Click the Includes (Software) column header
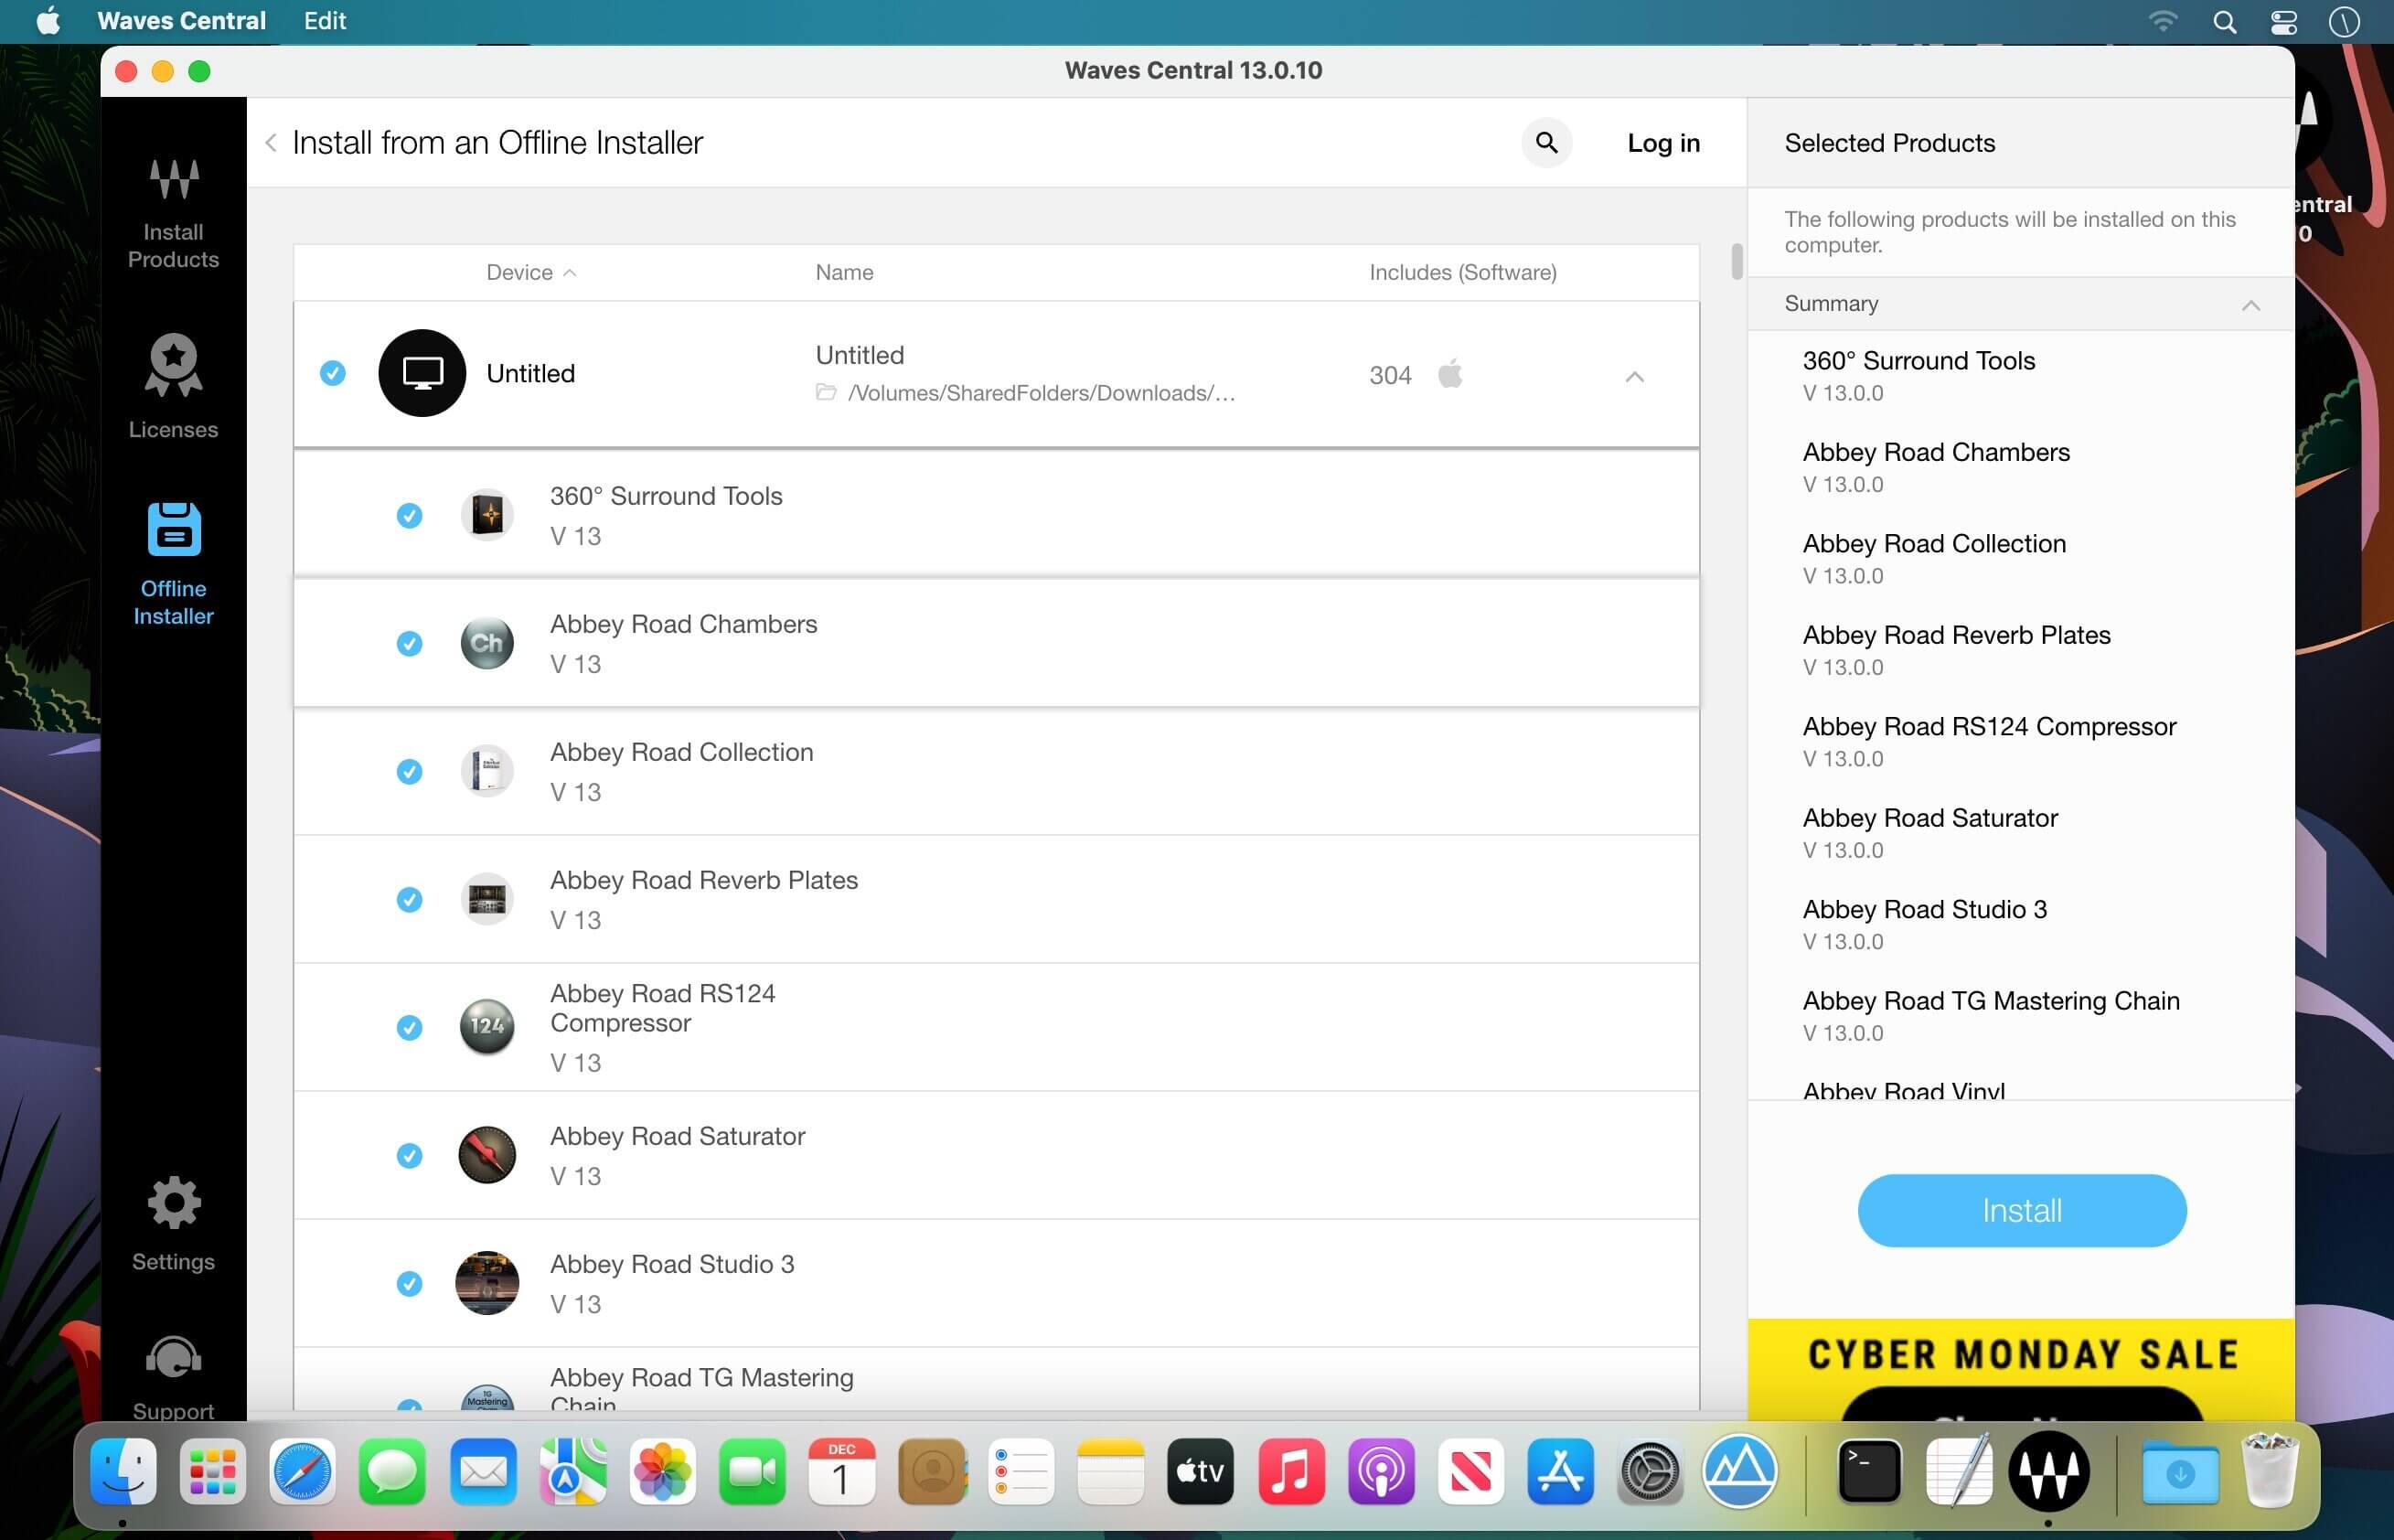 (x=1462, y=272)
